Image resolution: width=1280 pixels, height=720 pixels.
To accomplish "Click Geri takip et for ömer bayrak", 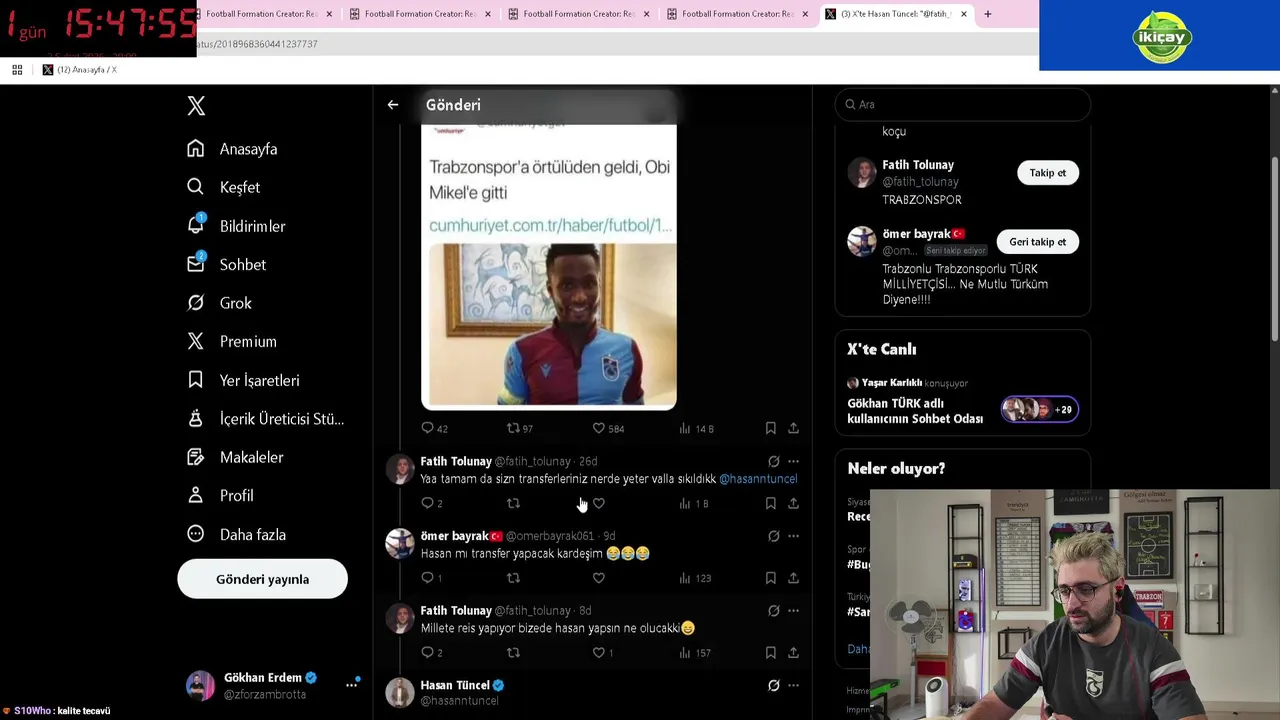I will (x=1037, y=242).
